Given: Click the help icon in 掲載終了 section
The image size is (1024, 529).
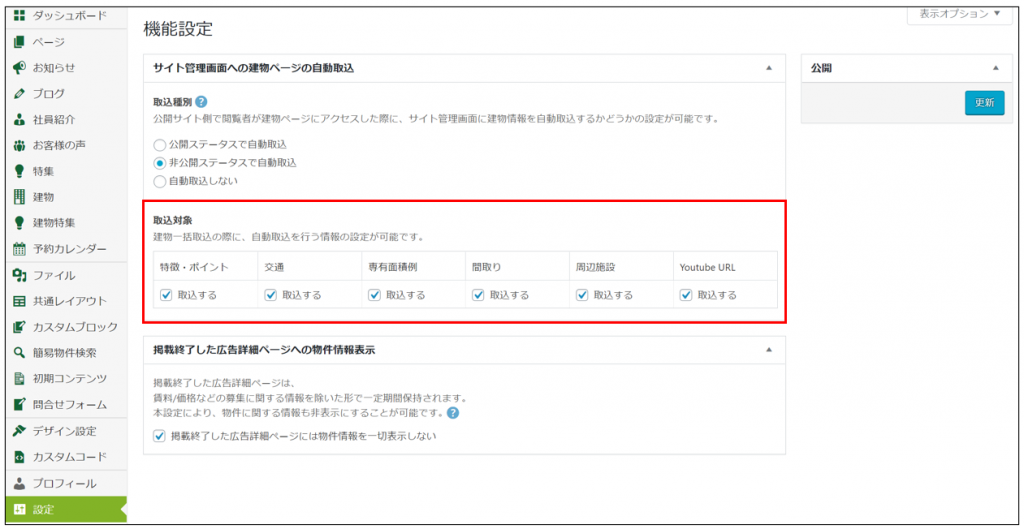Looking at the screenshot, I should click(453, 412).
